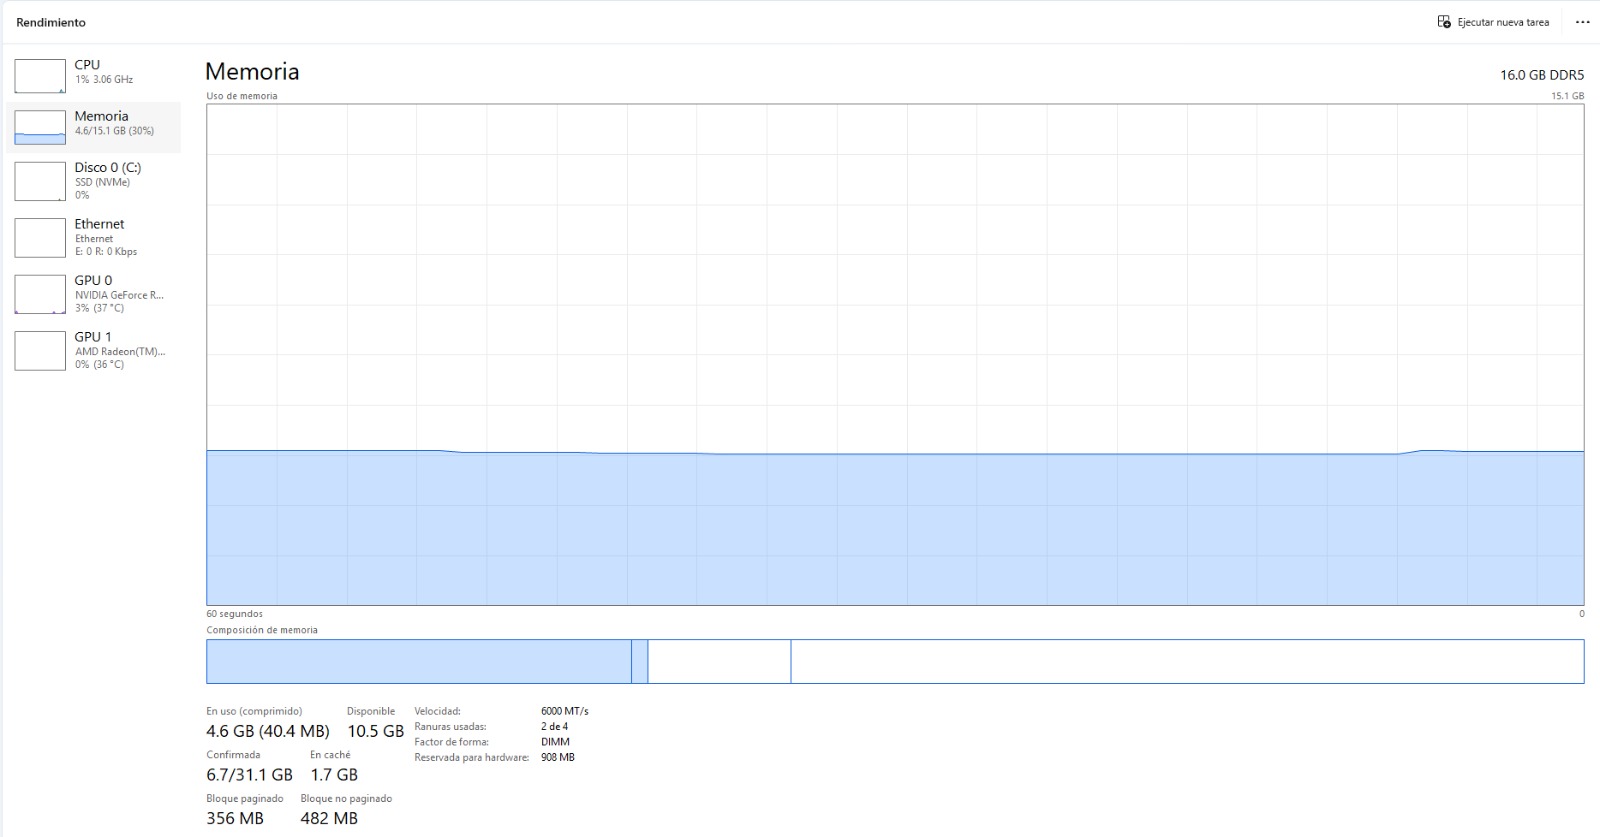Click the Ejecutar nueva tarea icon

pyautogui.click(x=1444, y=22)
